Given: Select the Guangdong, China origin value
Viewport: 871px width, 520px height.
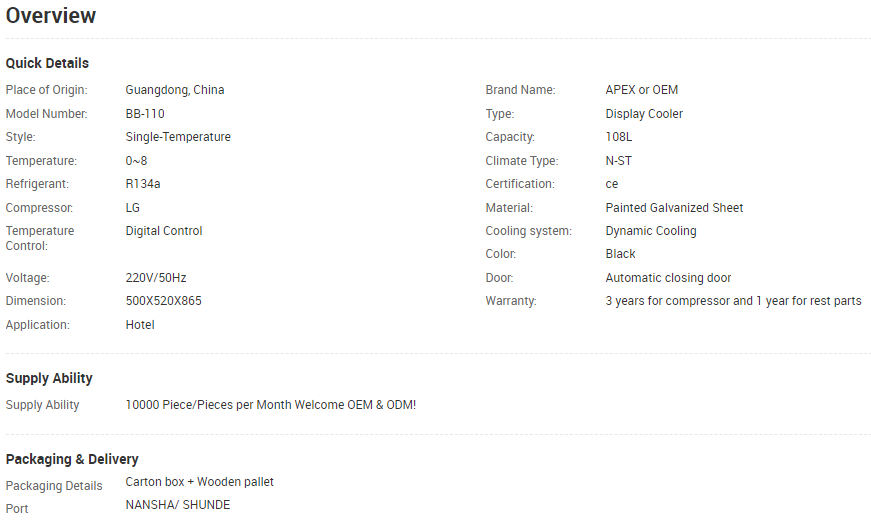Looking at the screenshot, I should tap(175, 90).
